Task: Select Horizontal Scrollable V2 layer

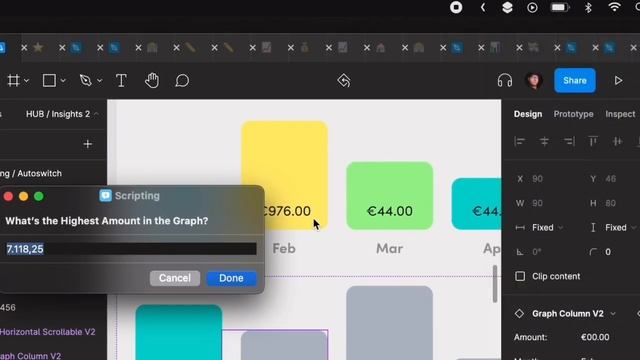Action: (47, 332)
